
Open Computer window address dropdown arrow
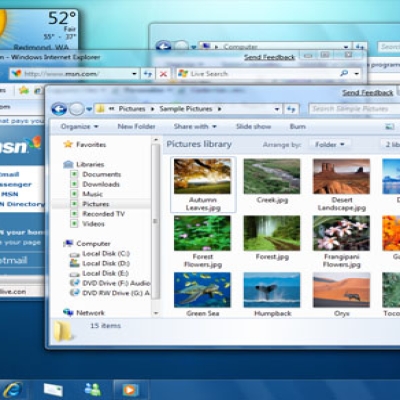coord(346,47)
